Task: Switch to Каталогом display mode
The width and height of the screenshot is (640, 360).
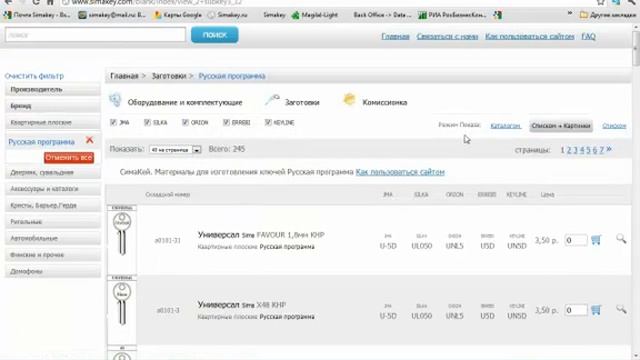Action: click(505, 126)
